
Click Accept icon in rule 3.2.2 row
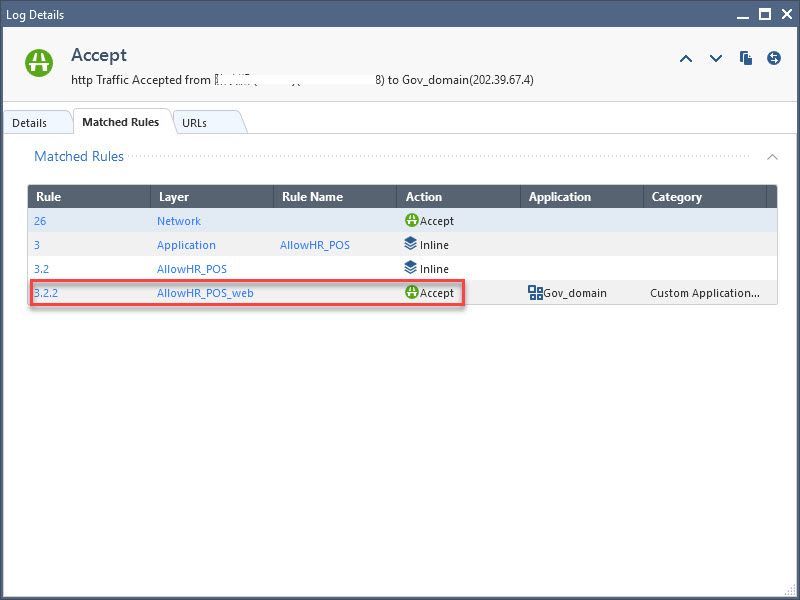tap(411, 293)
